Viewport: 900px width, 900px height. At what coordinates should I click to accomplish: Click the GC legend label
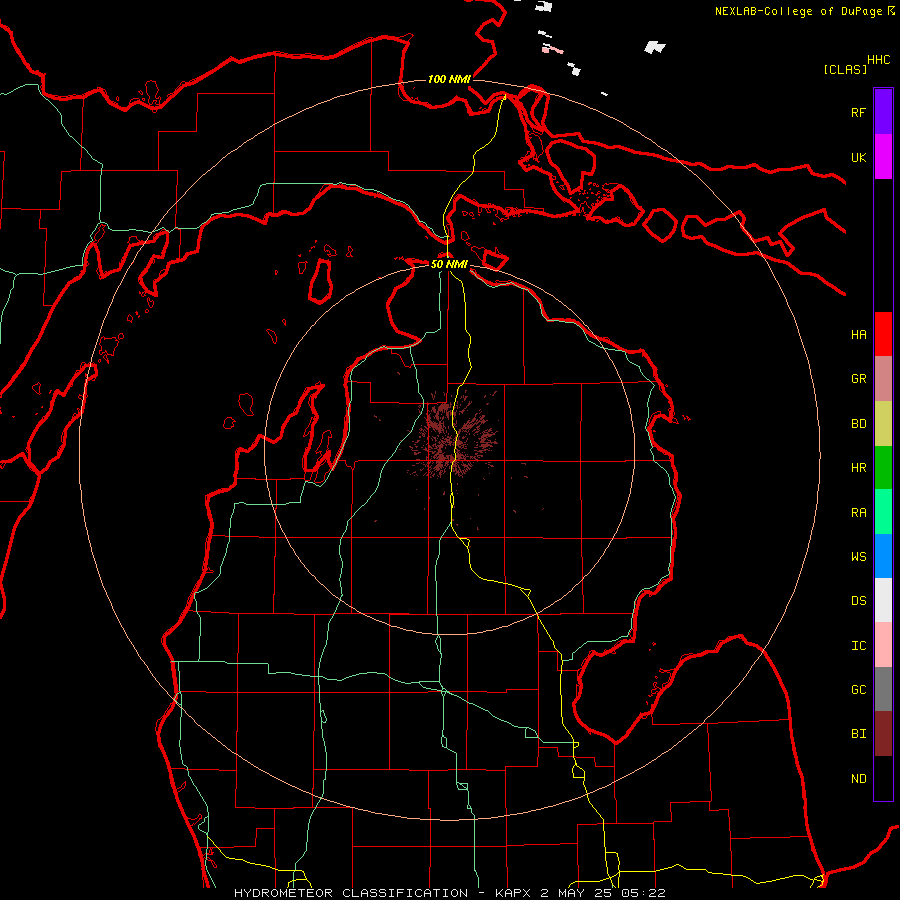[x=858, y=690]
